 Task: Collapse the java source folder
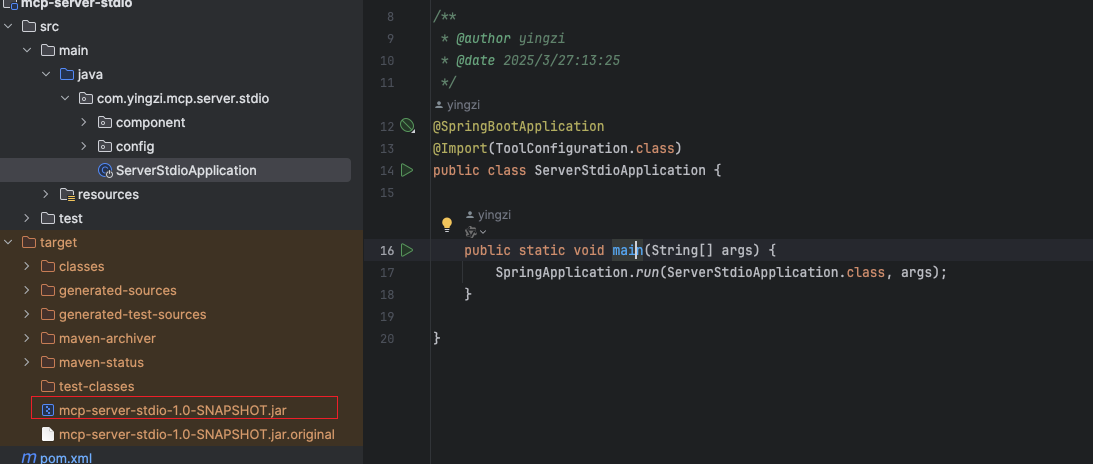point(46,74)
